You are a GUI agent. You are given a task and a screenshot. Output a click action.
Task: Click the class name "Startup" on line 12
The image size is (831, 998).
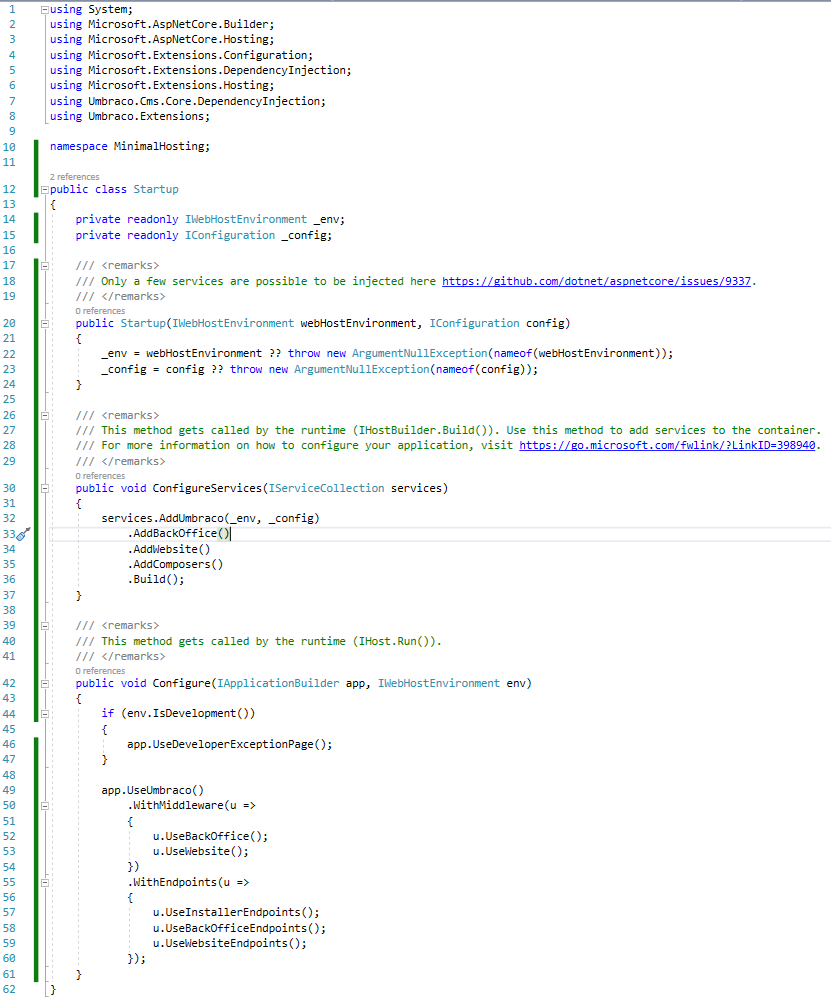click(156, 190)
